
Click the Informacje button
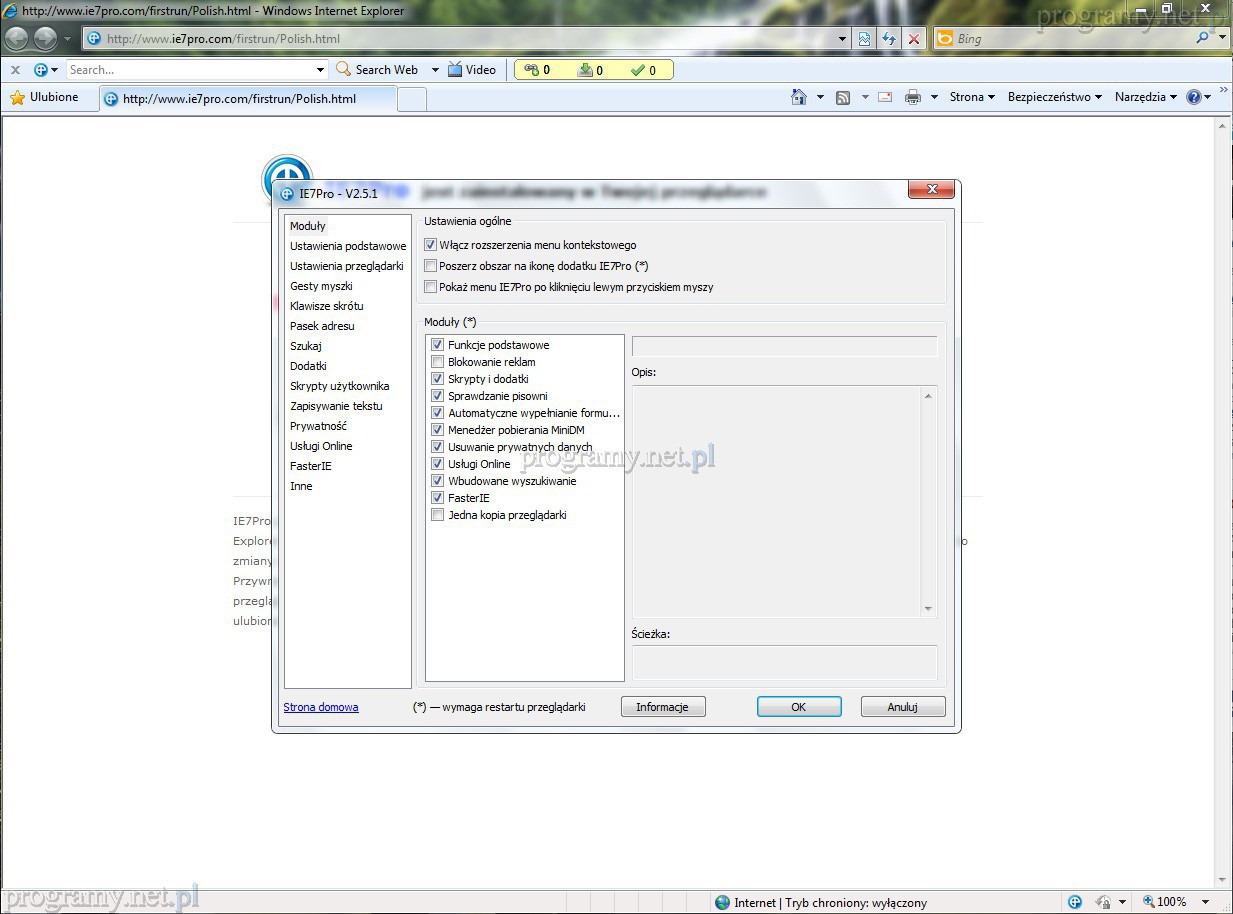tap(662, 707)
